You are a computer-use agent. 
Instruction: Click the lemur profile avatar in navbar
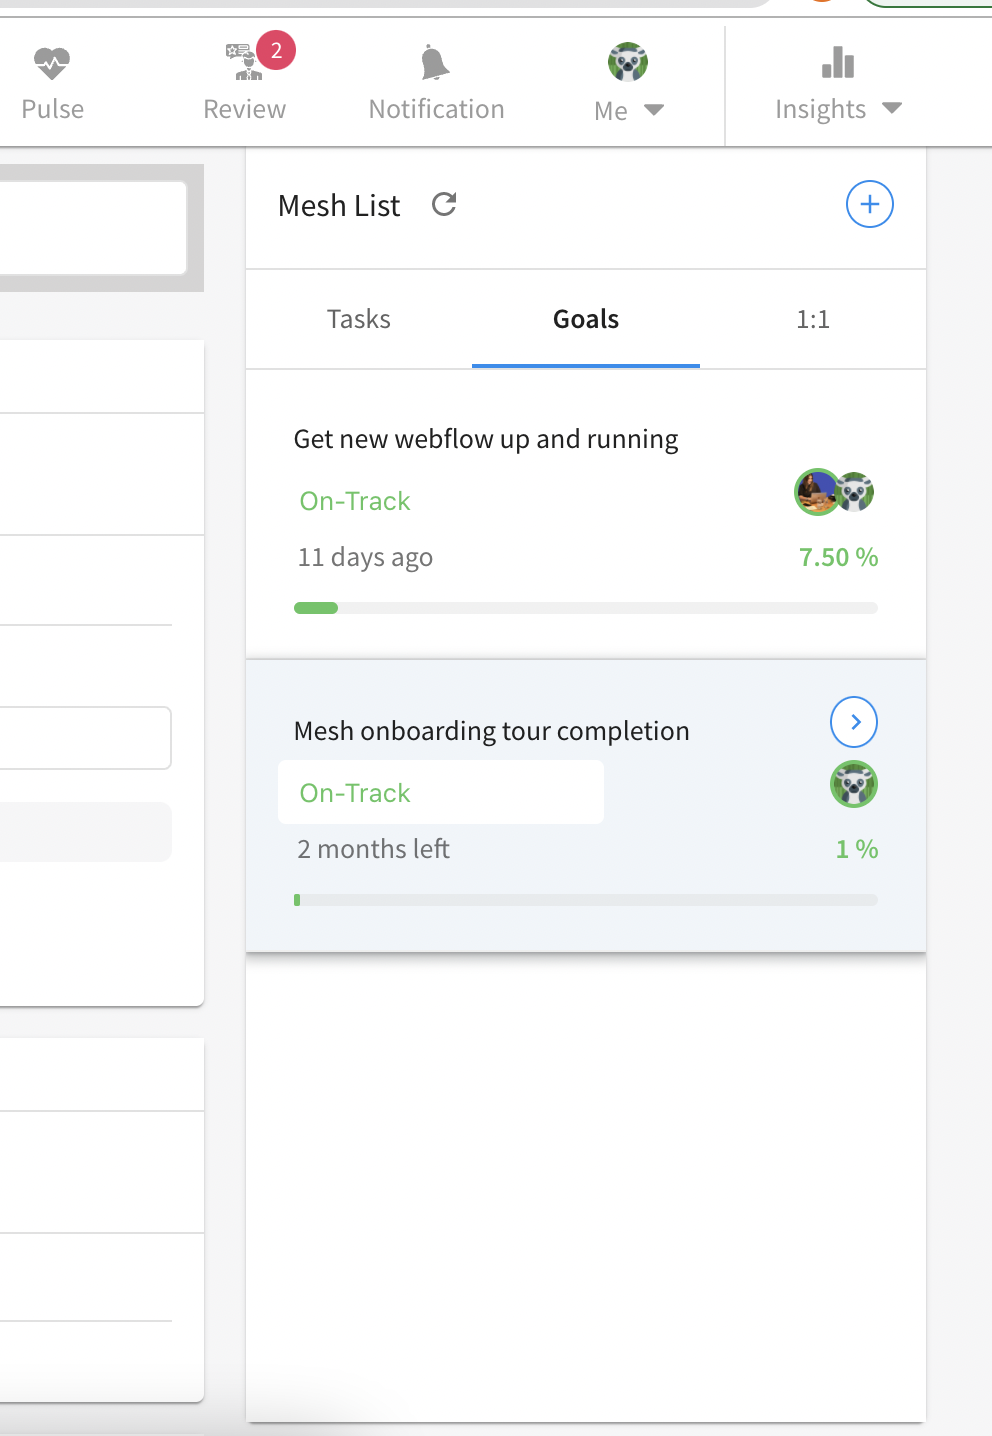tap(628, 63)
